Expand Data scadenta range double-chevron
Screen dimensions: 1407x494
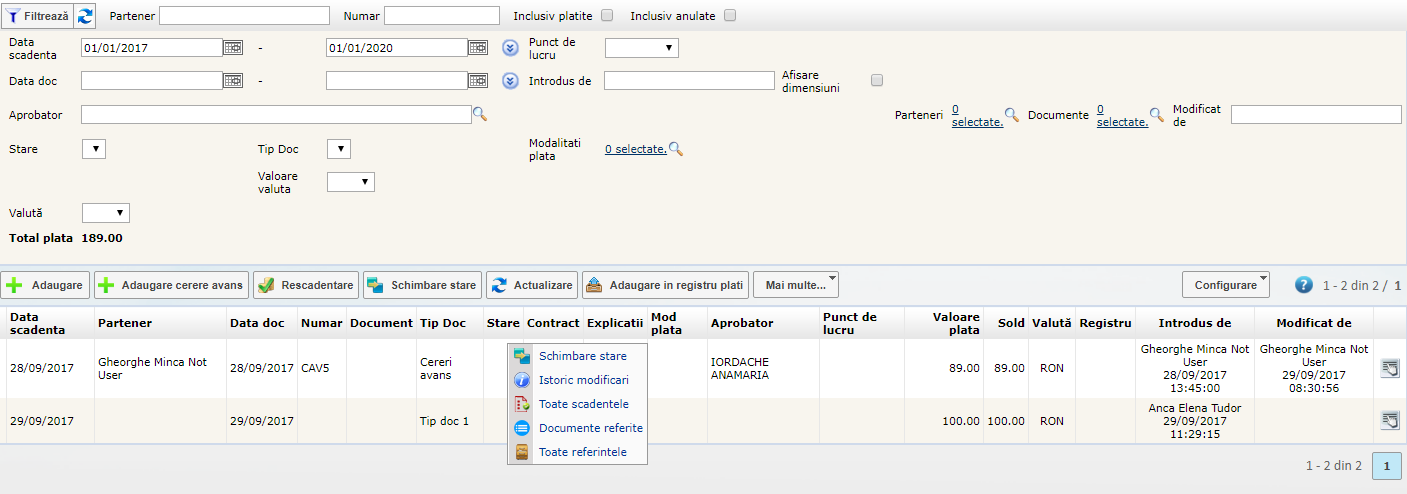pos(510,47)
